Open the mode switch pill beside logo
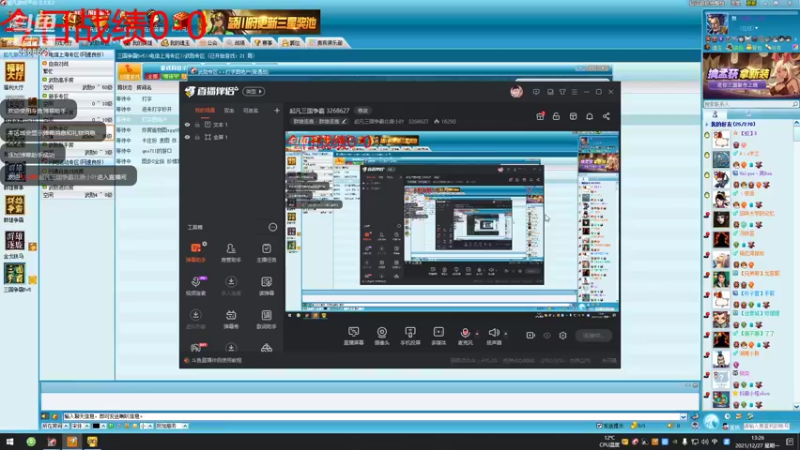This screenshot has height=450, width=800. point(254,91)
